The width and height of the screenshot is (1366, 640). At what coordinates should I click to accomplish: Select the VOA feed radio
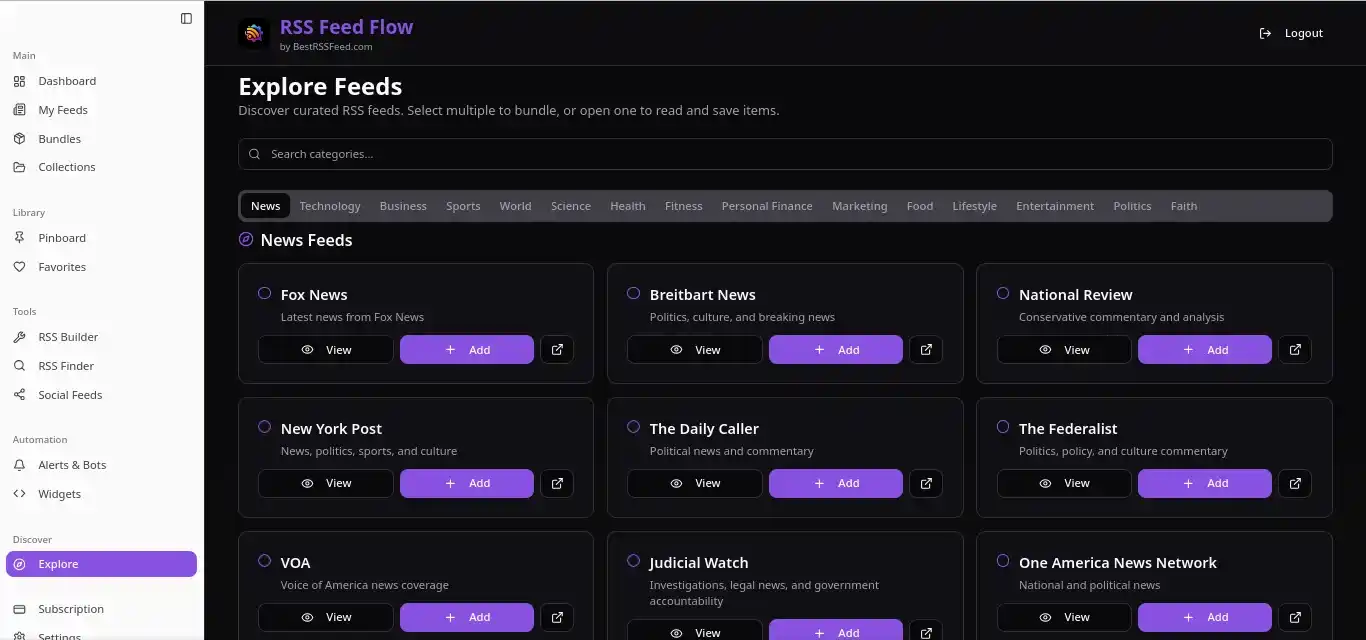(x=264, y=561)
